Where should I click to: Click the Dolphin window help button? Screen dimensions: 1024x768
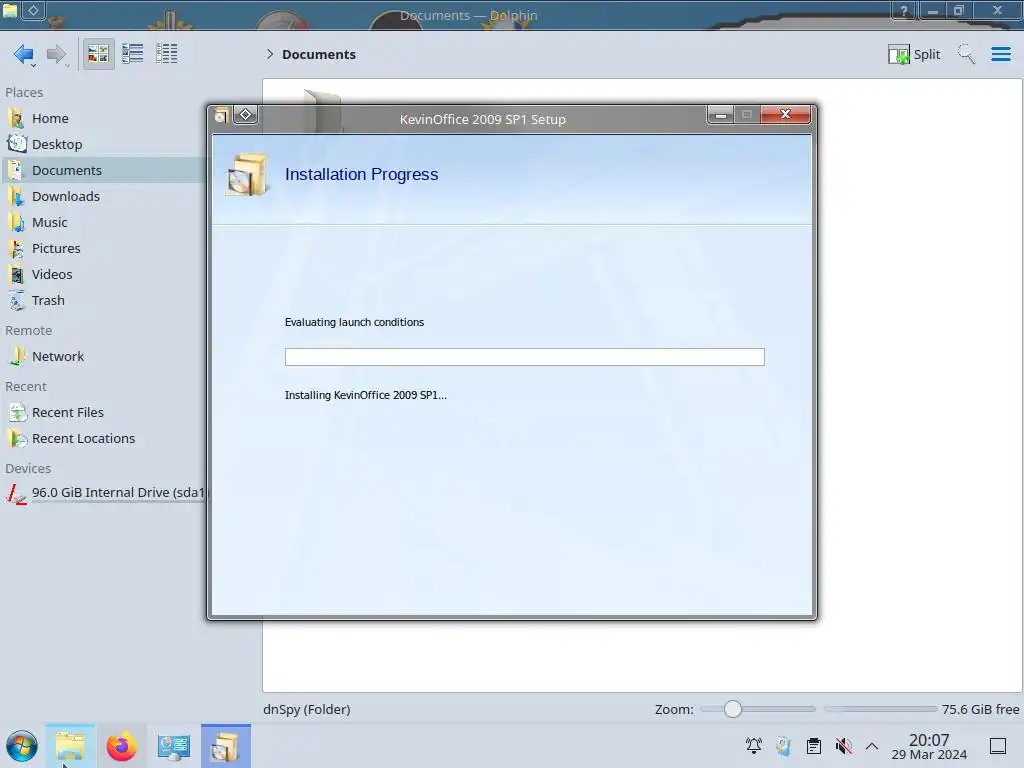(904, 11)
